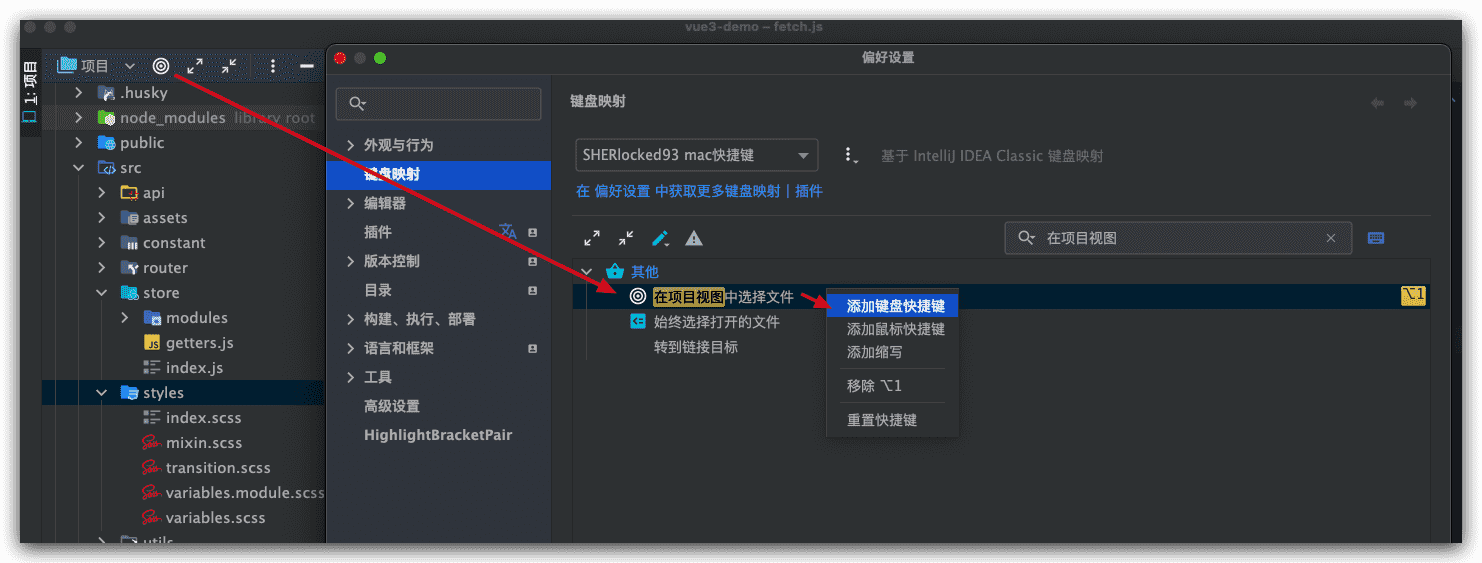Open 目录 settings page
The height and width of the screenshot is (563, 1482).
click(x=378, y=290)
